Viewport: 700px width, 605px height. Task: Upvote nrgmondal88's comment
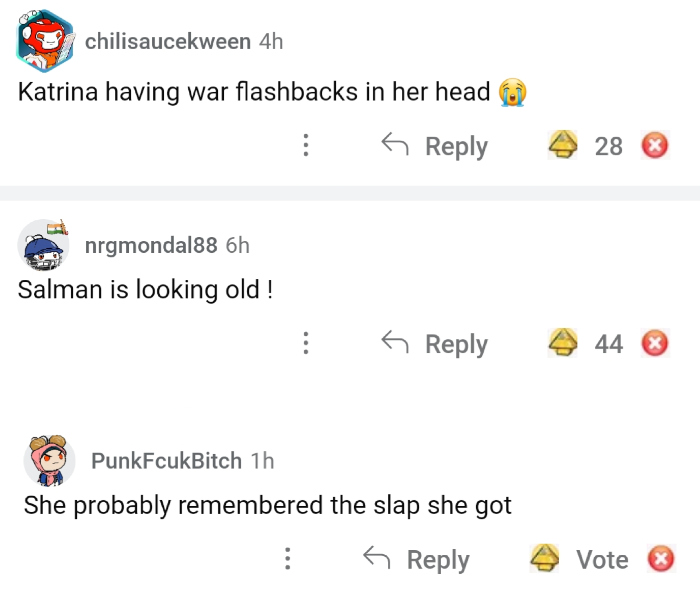[x=564, y=344]
